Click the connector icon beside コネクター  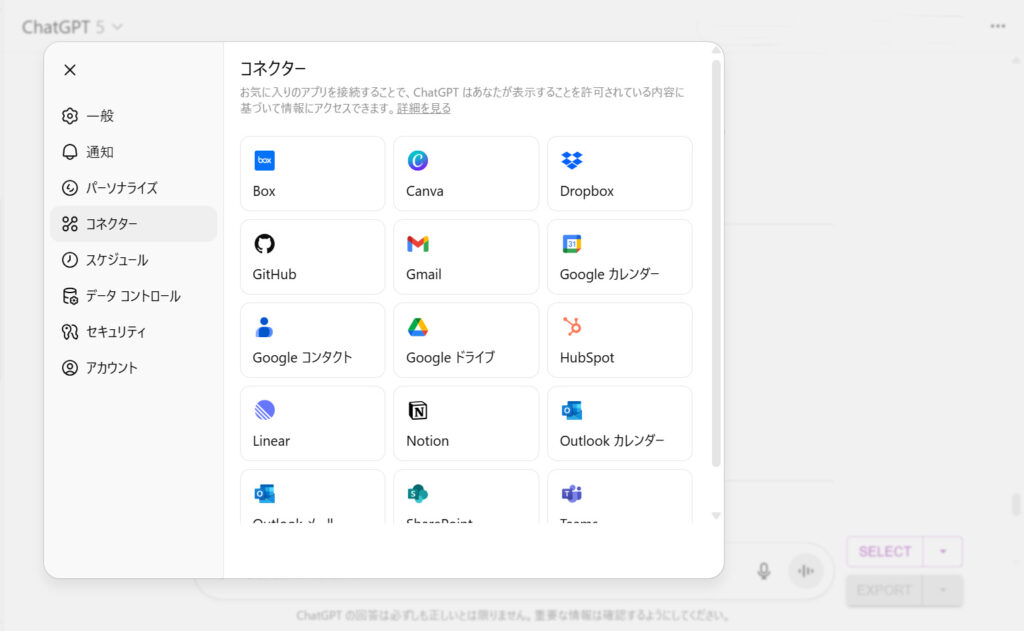[70, 224]
